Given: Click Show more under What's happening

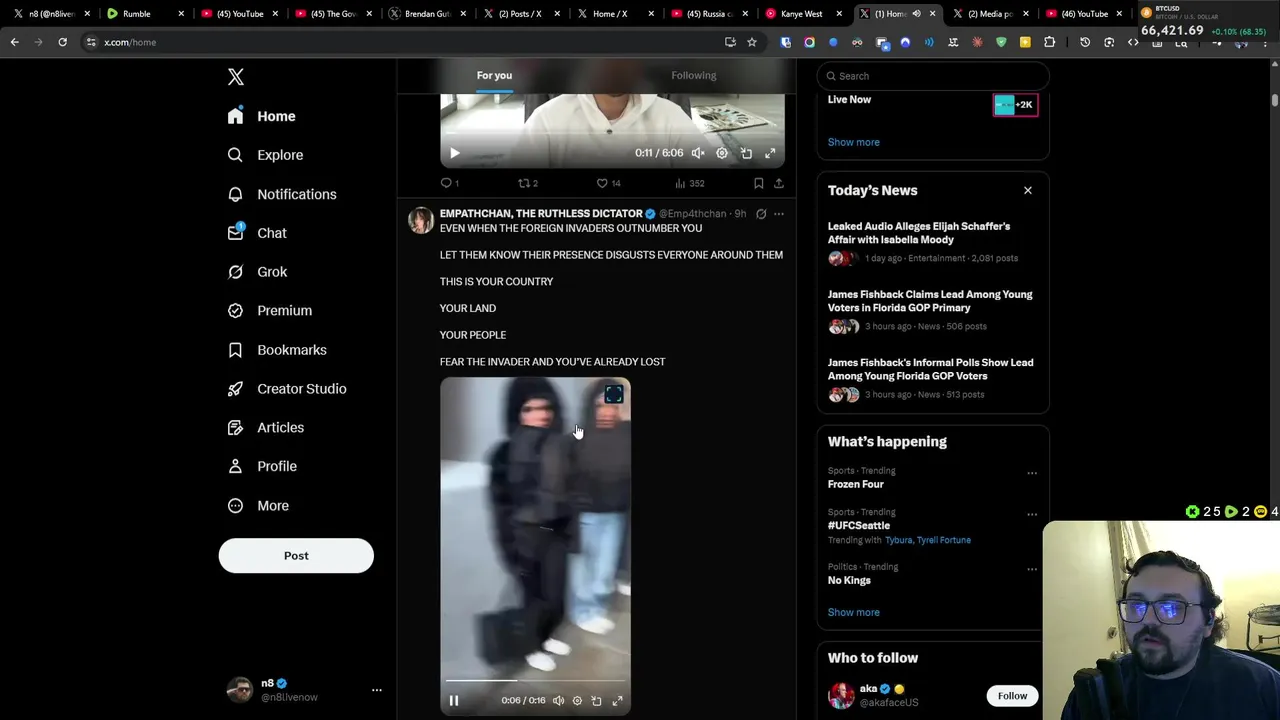Looking at the screenshot, I should (853, 612).
